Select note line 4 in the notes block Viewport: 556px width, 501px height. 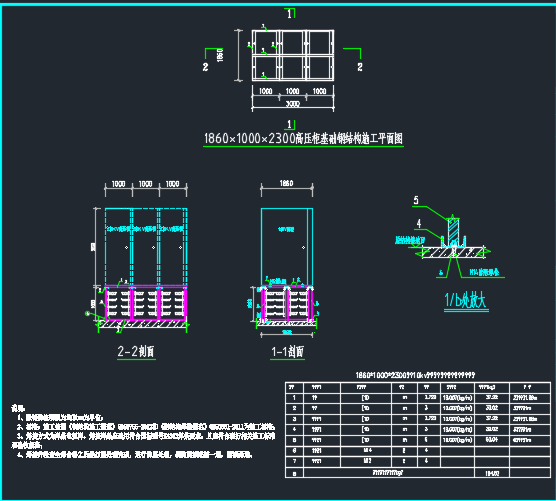pos(135,455)
